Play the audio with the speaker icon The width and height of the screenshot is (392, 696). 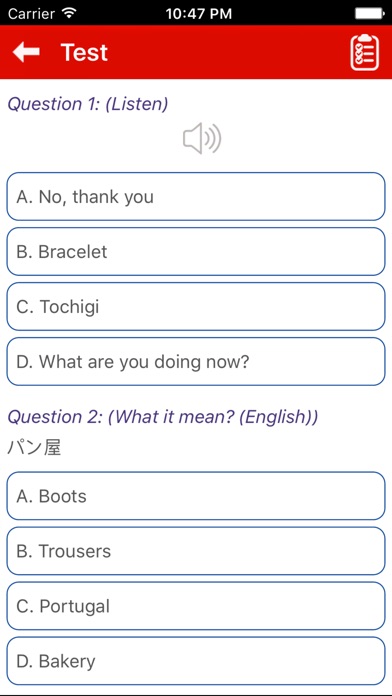pos(202,138)
